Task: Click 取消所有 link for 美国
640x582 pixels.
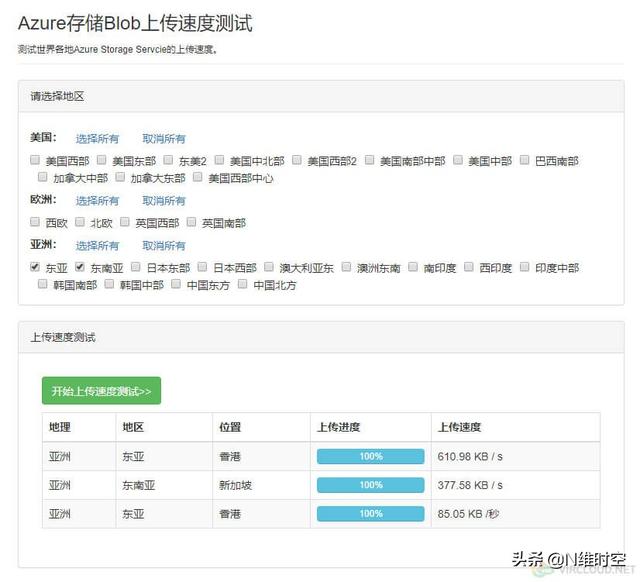Action: tap(164, 139)
